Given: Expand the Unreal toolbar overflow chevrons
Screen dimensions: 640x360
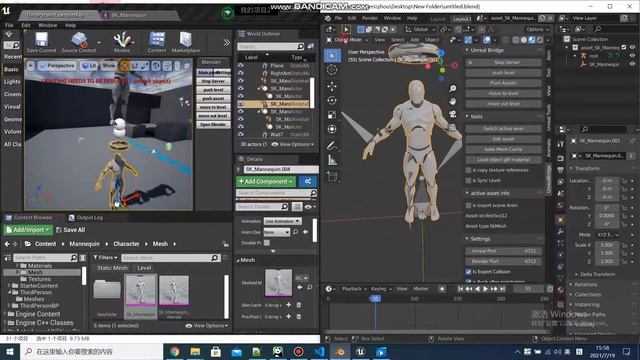Looking at the screenshot, I should (227, 42).
